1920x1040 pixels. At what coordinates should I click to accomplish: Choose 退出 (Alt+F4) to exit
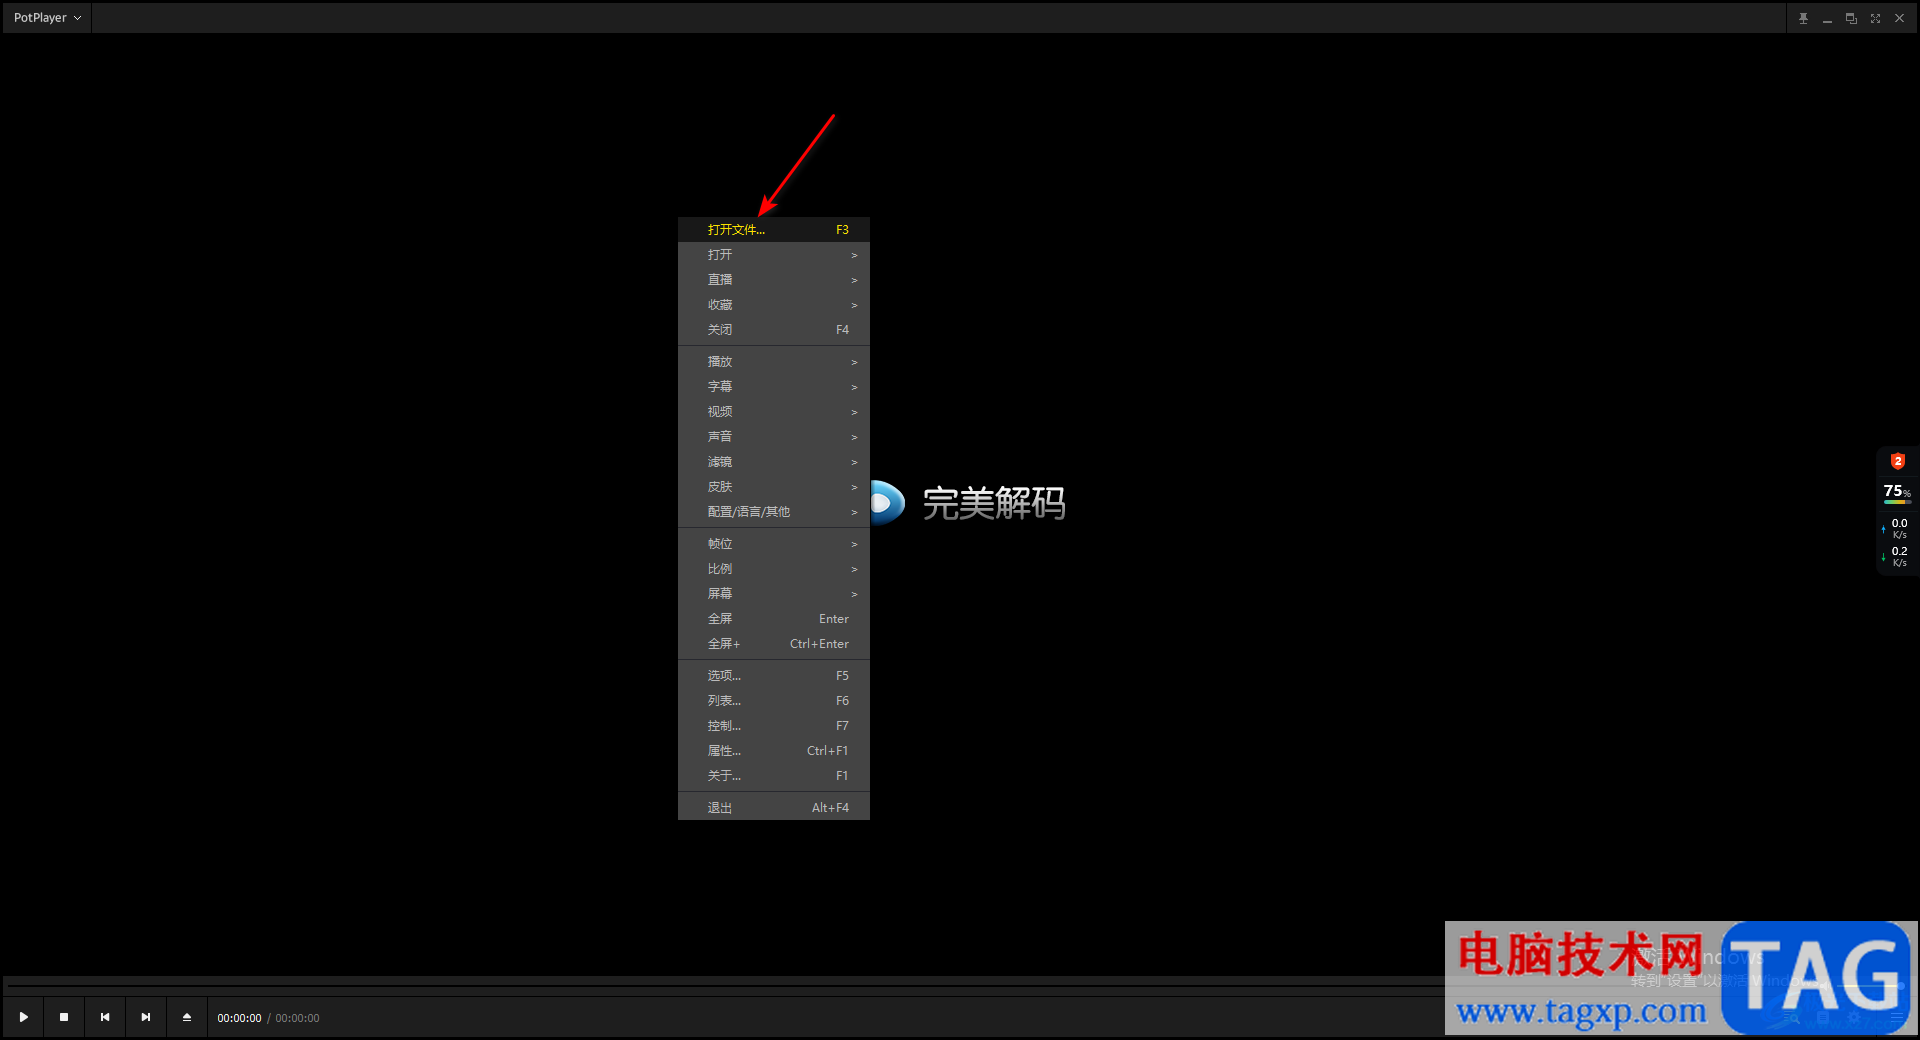tap(774, 808)
